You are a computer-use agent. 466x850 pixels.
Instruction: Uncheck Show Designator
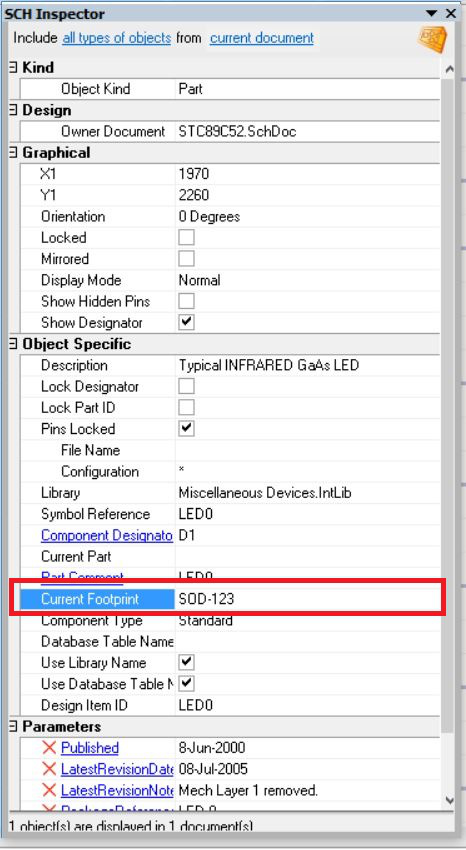coord(186,322)
